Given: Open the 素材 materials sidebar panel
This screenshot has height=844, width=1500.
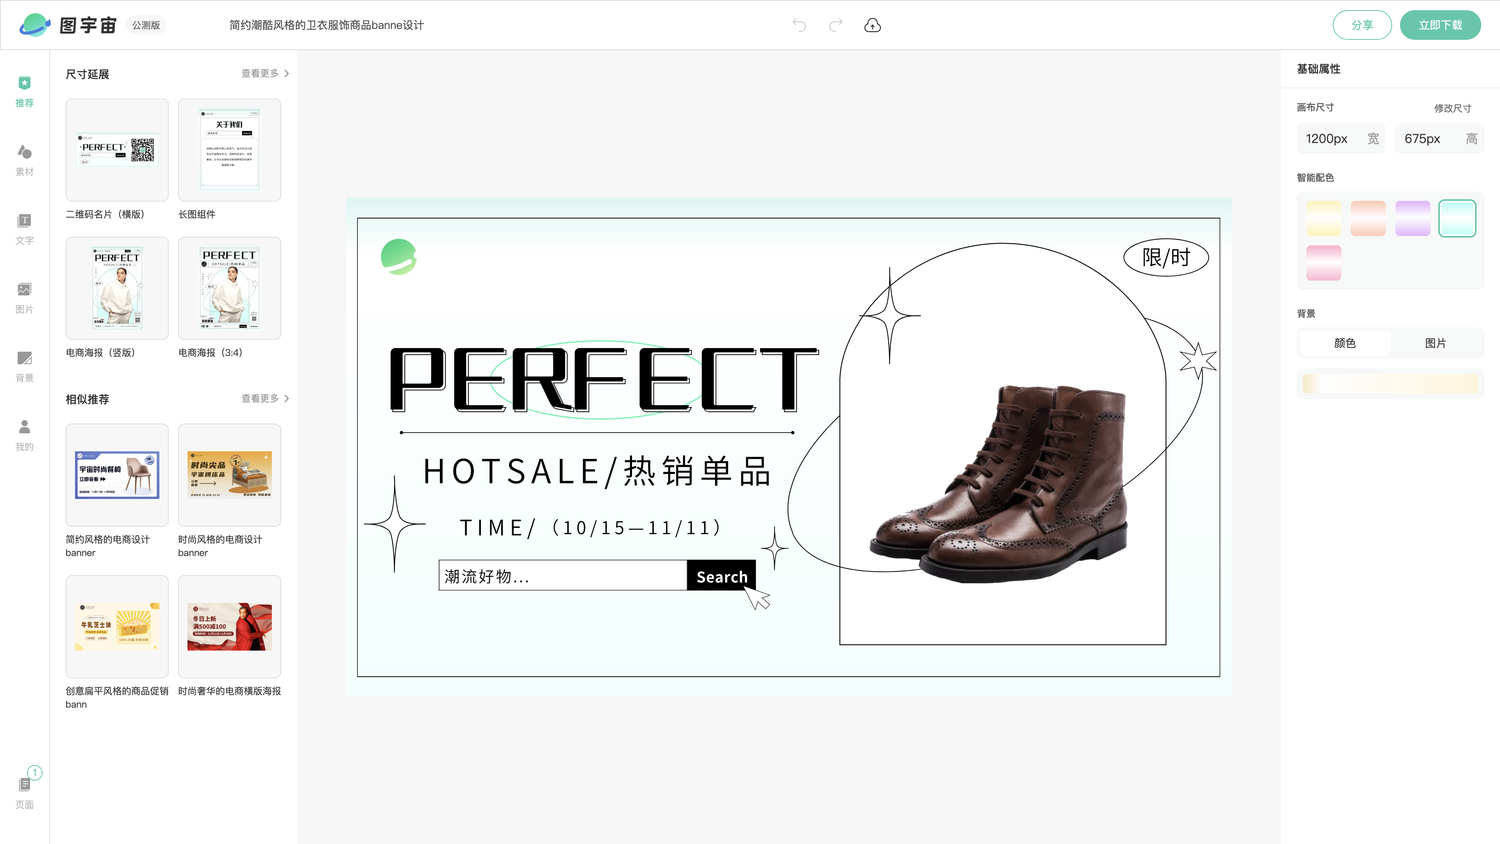Looking at the screenshot, I should 24,160.
